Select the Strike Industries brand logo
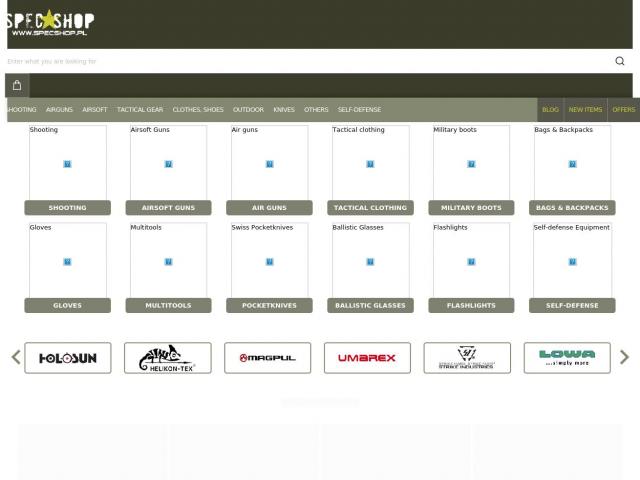 pyautogui.click(x=467, y=358)
